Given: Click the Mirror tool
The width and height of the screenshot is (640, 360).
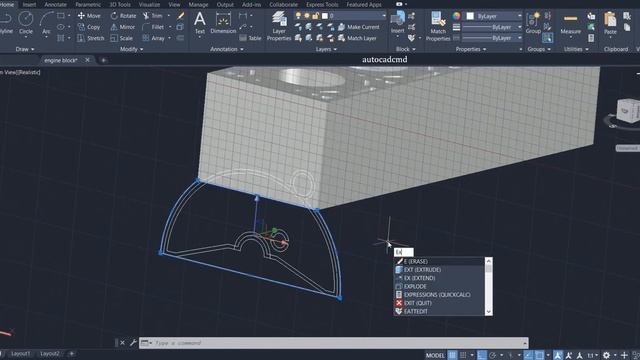Looking at the screenshot, I should 122,27.
